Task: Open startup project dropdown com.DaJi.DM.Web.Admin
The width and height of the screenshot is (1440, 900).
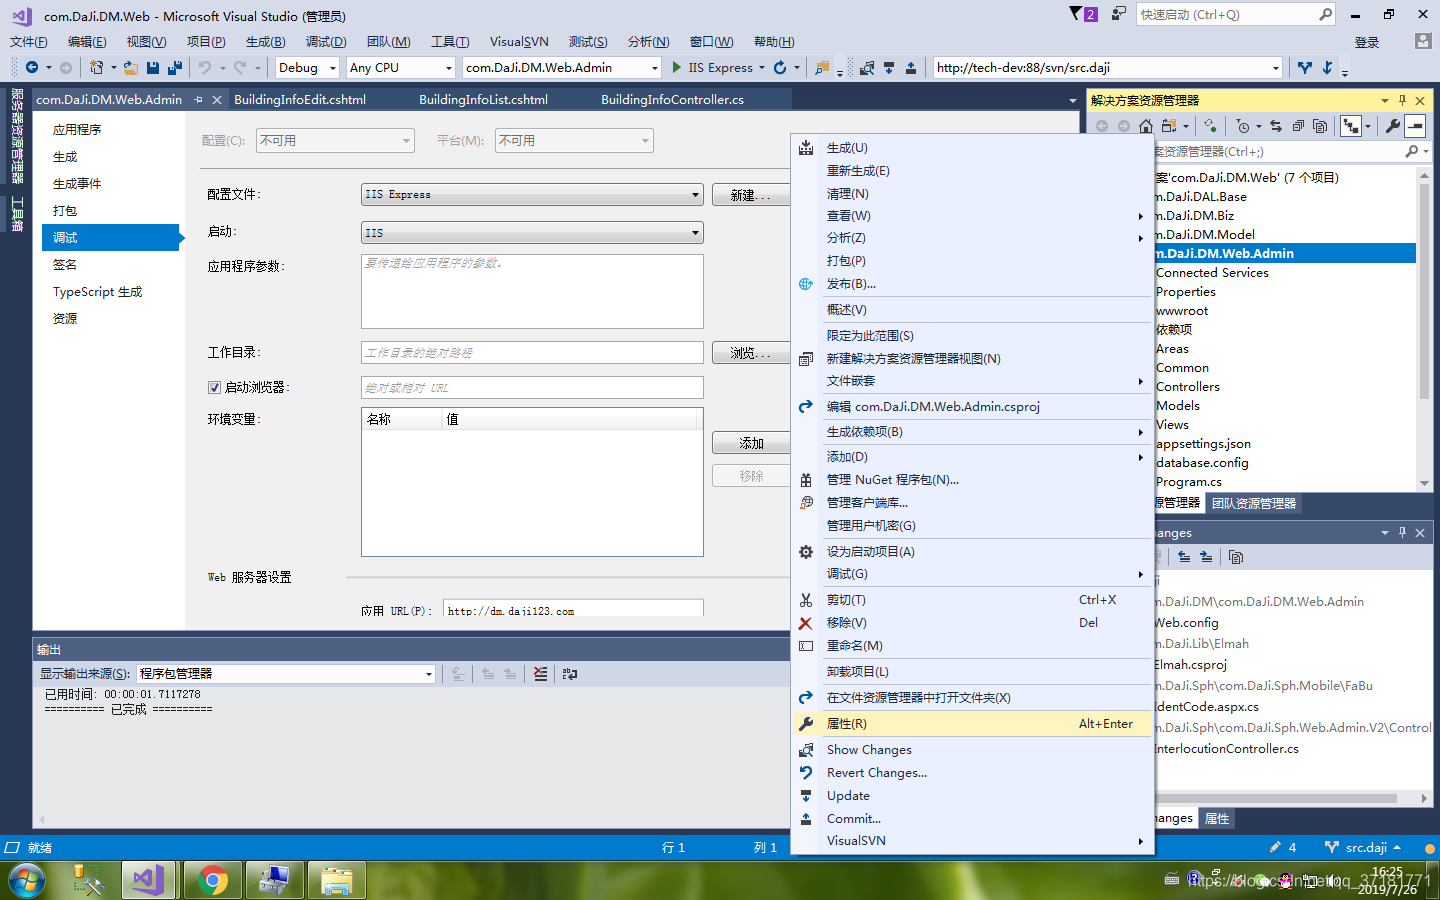Action: click(562, 67)
